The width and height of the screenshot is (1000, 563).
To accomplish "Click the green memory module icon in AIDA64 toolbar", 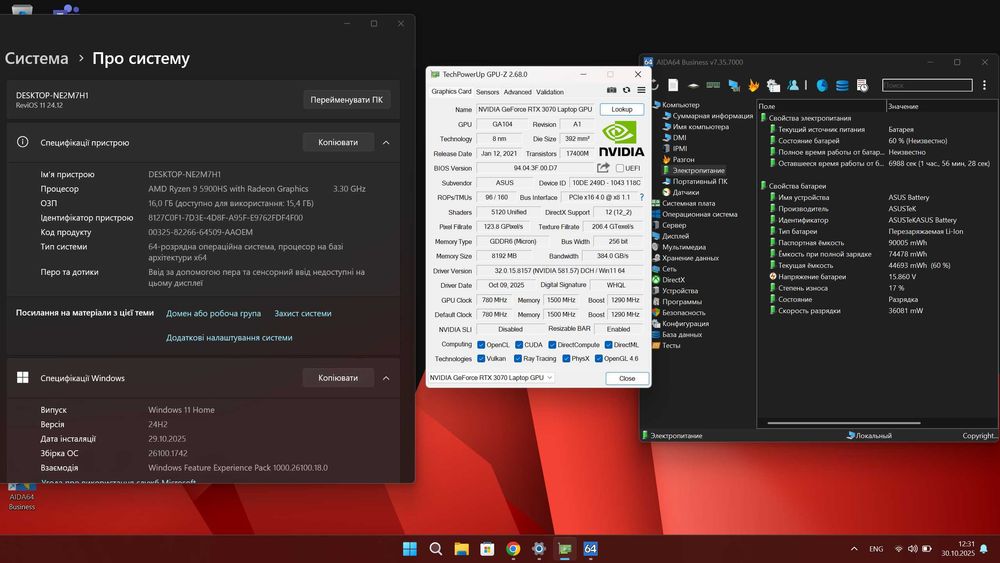I will click(x=713, y=85).
